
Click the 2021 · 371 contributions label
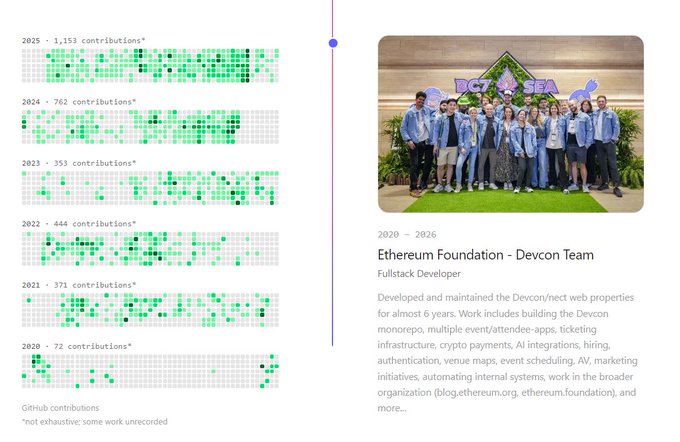tap(78, 285)
